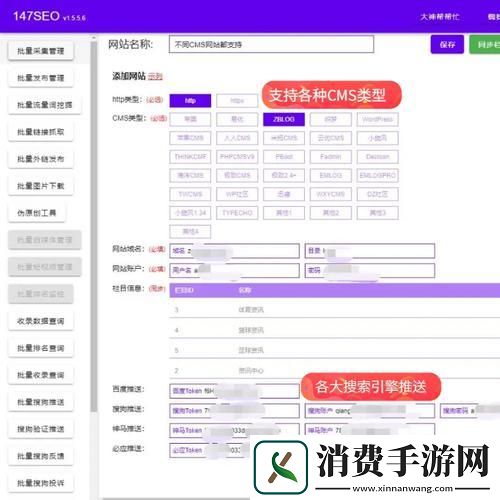Click 大神帮帮忙 in the top bar

click(x=440, y=17)
